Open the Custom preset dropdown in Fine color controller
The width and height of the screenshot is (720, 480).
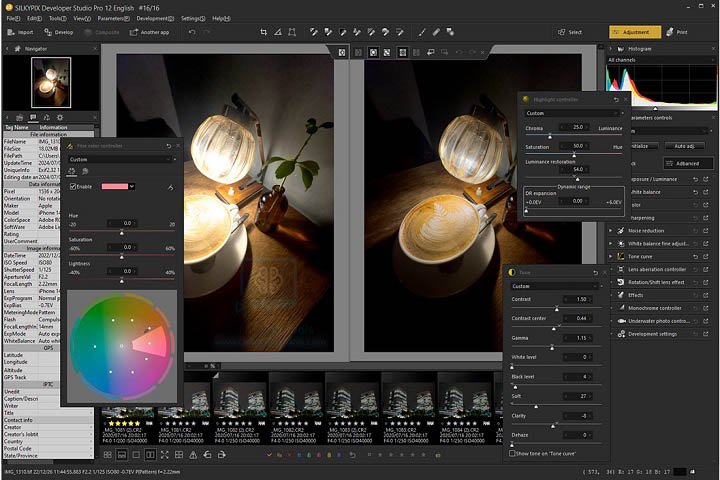[122, 159]
